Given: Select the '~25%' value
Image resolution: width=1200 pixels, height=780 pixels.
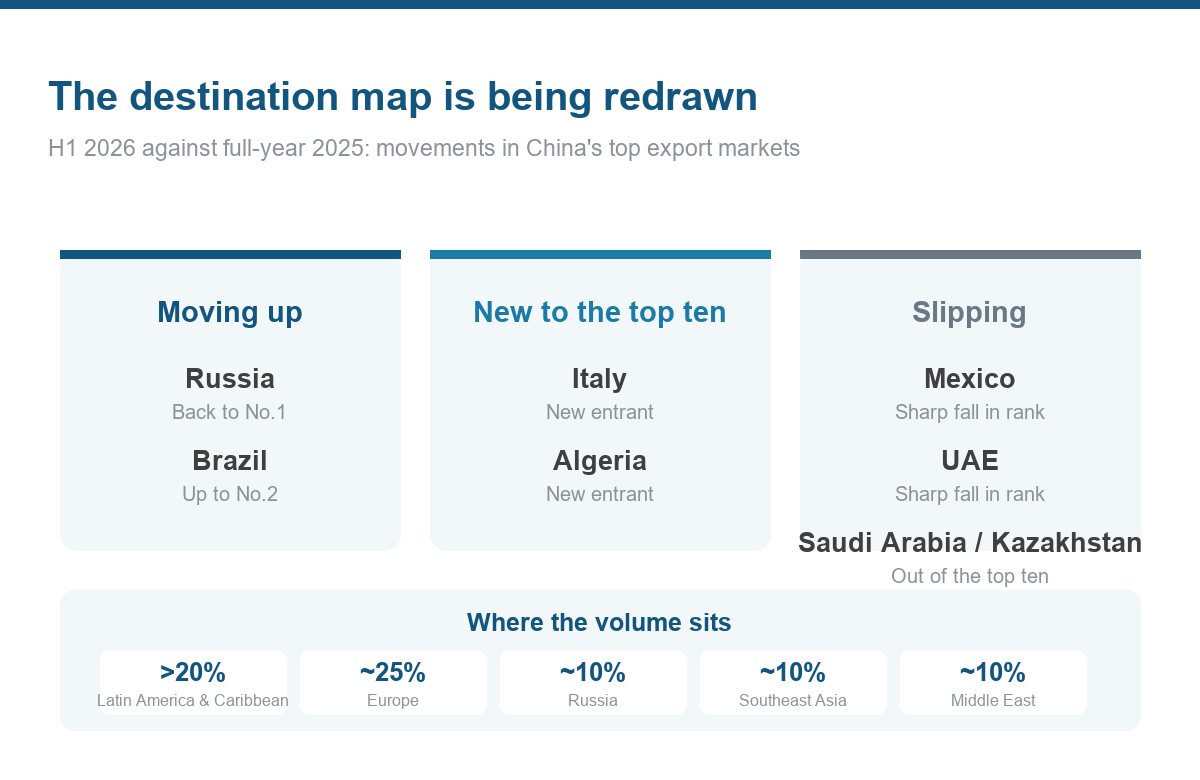Looking at the screenshot, I should (393, 672).
